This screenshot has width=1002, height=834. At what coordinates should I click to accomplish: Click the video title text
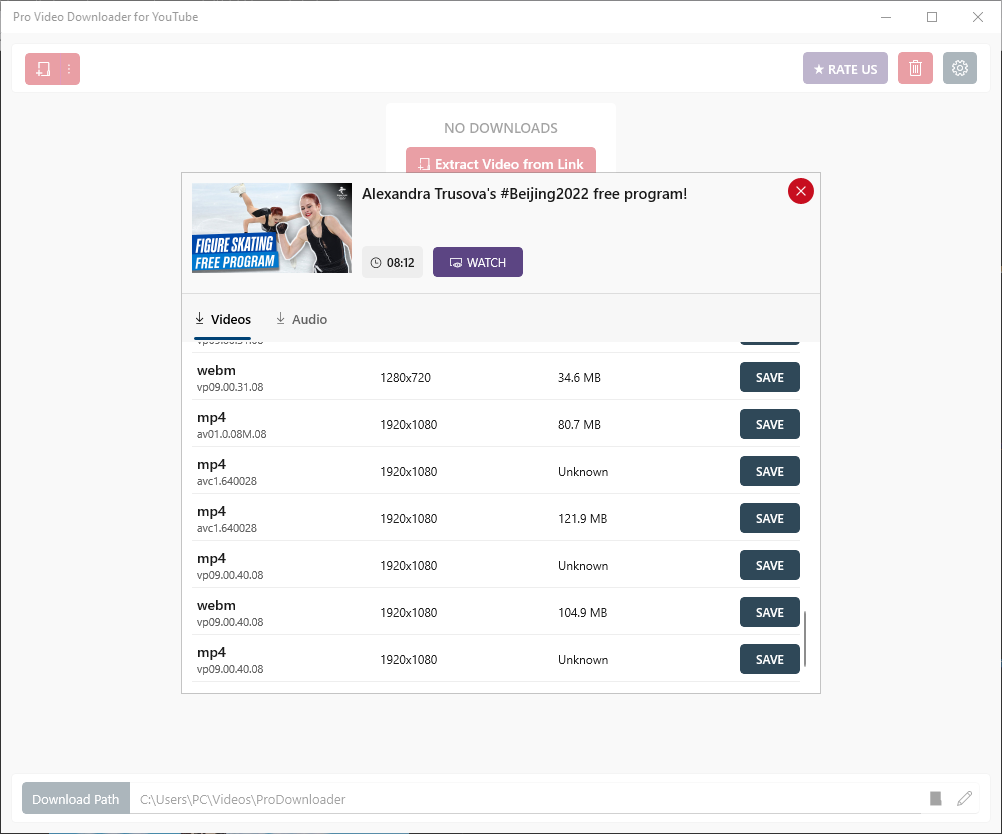[524, 194]
